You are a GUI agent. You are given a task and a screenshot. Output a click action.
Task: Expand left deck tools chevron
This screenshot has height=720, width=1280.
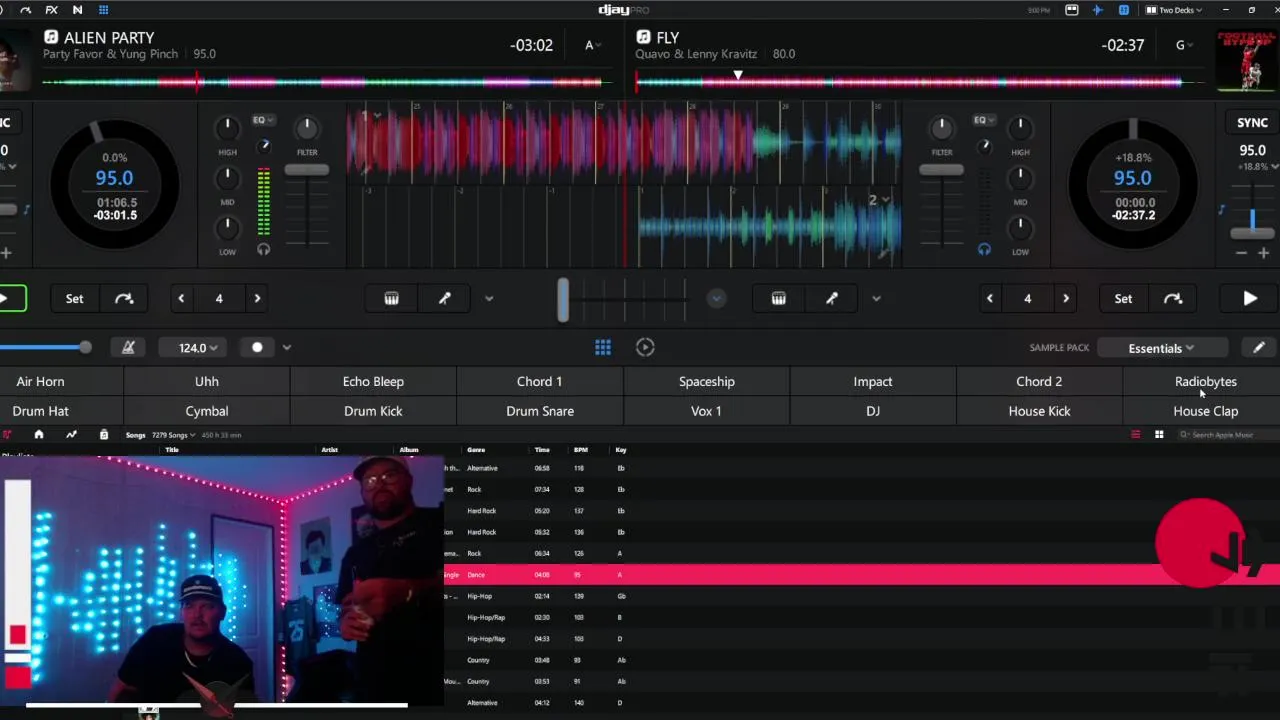tap(489, 298)
